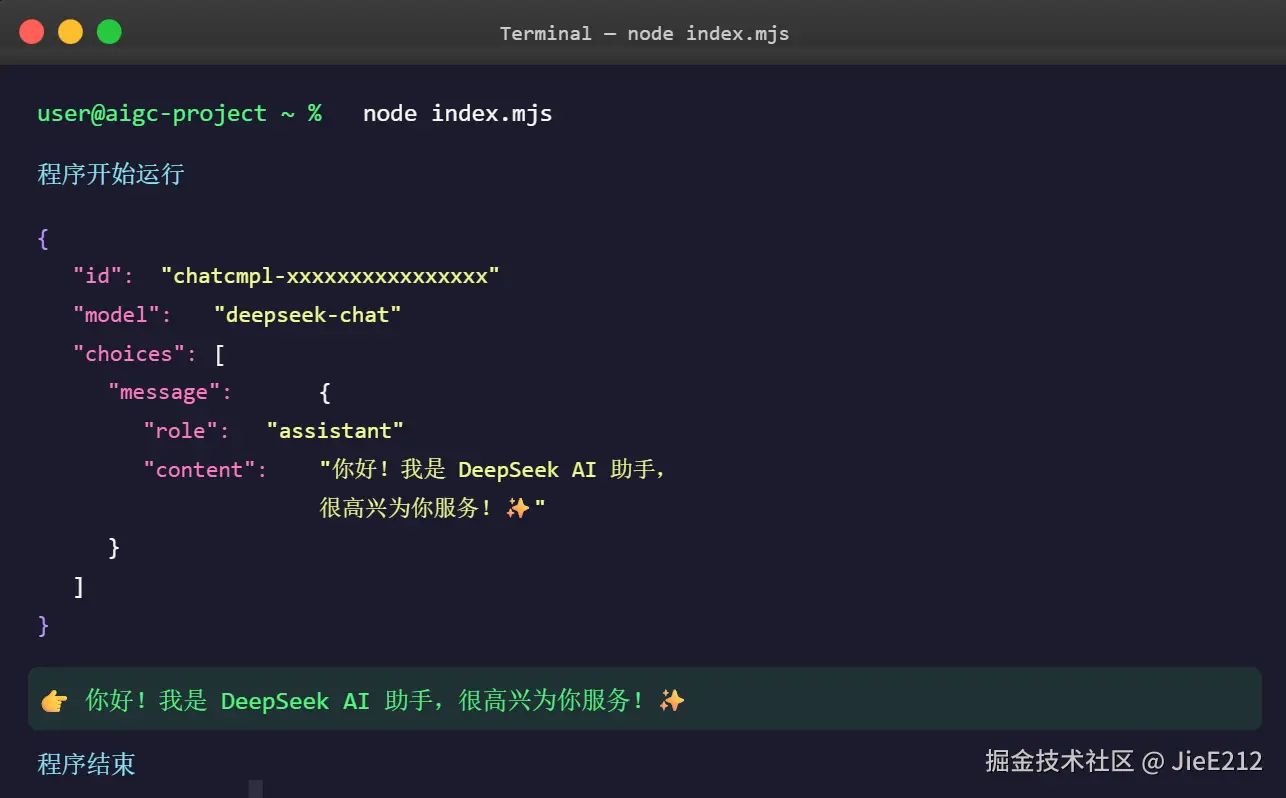Click the purple closing brace ending the JSON
The width and height of the screenshot is (1286, 798).
click(x=43, y=625)
